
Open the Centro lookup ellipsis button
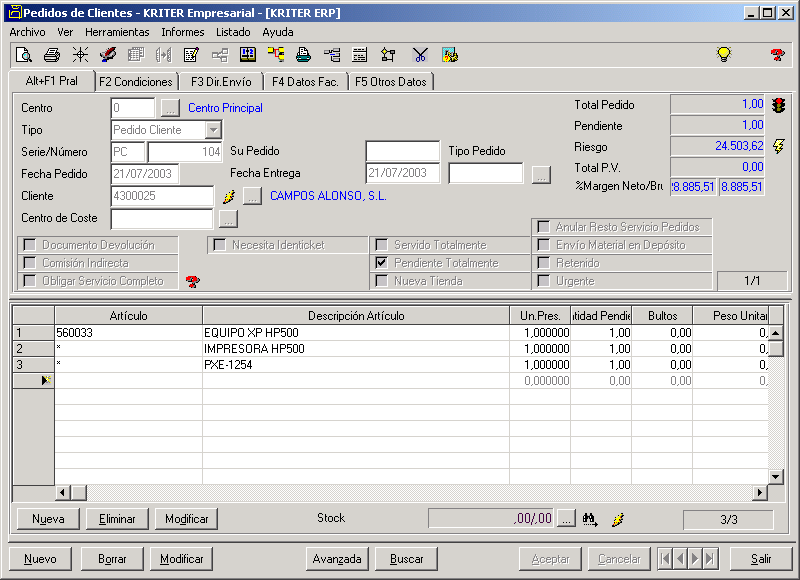[170, 108]
